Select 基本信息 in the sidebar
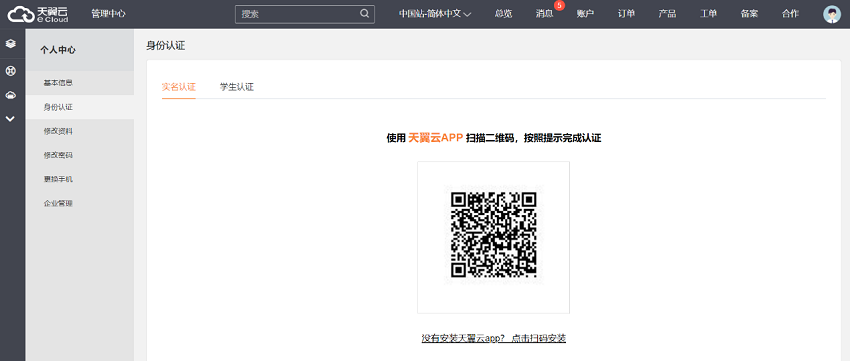Screen dimensions: 850x361 pyautogui.click(x=80, y=83)
